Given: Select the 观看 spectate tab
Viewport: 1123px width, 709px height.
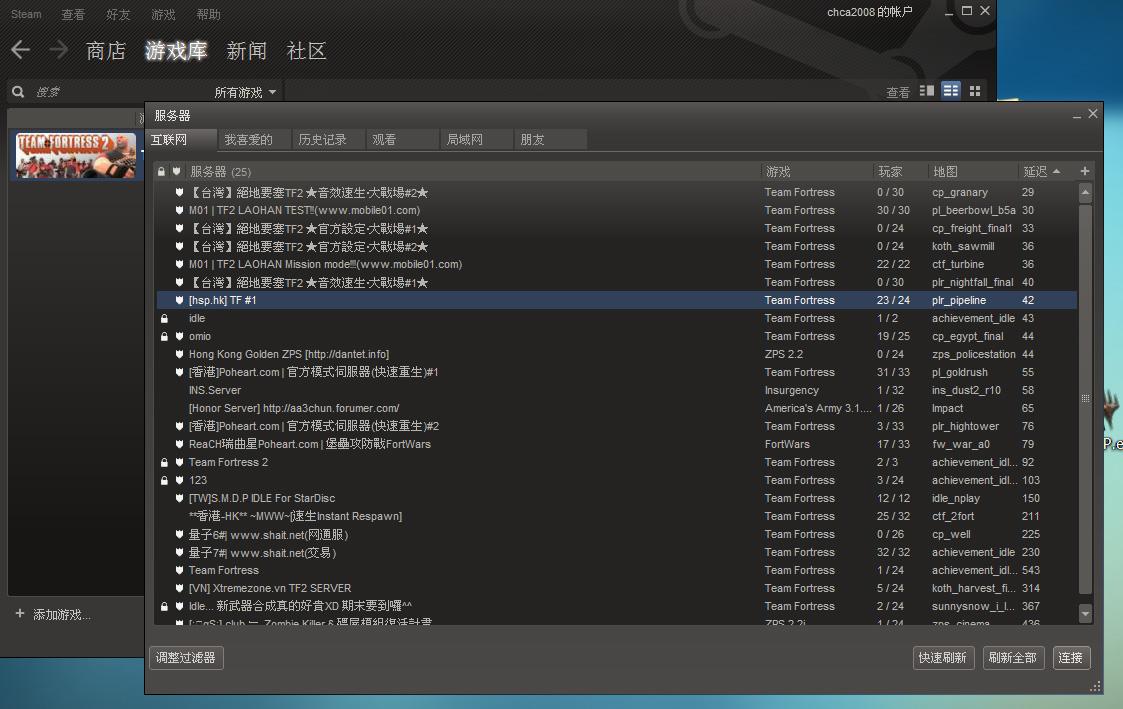Looking at the screenshot, I should pos(403,140).
